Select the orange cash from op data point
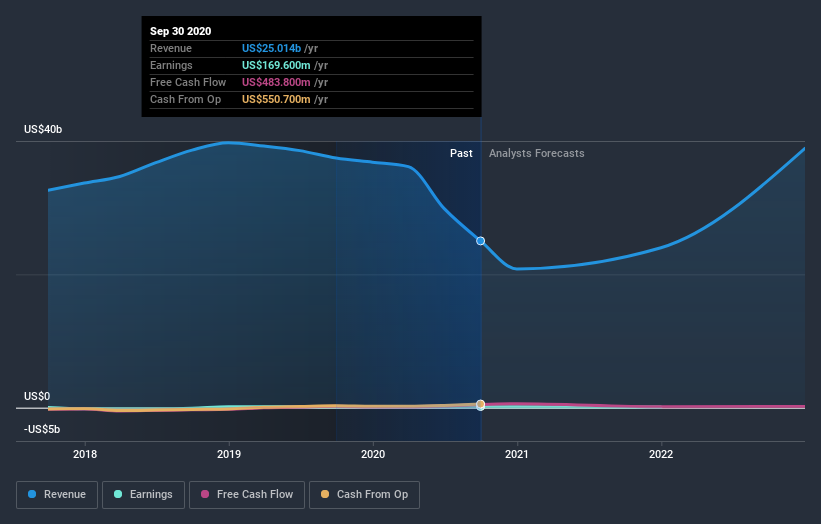The width and height of the screenshot is (821, 524). [481, 404]
